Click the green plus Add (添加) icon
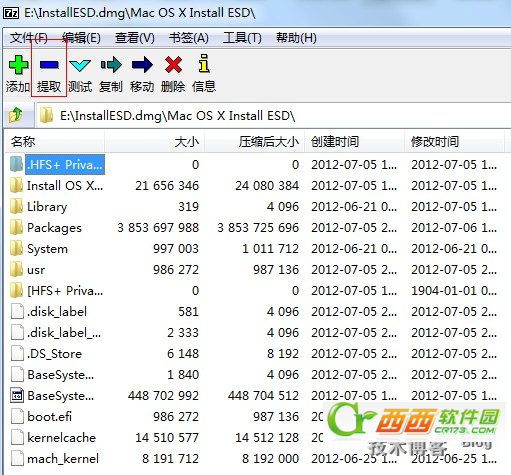The image size is (511, 475). coord(18,65)
